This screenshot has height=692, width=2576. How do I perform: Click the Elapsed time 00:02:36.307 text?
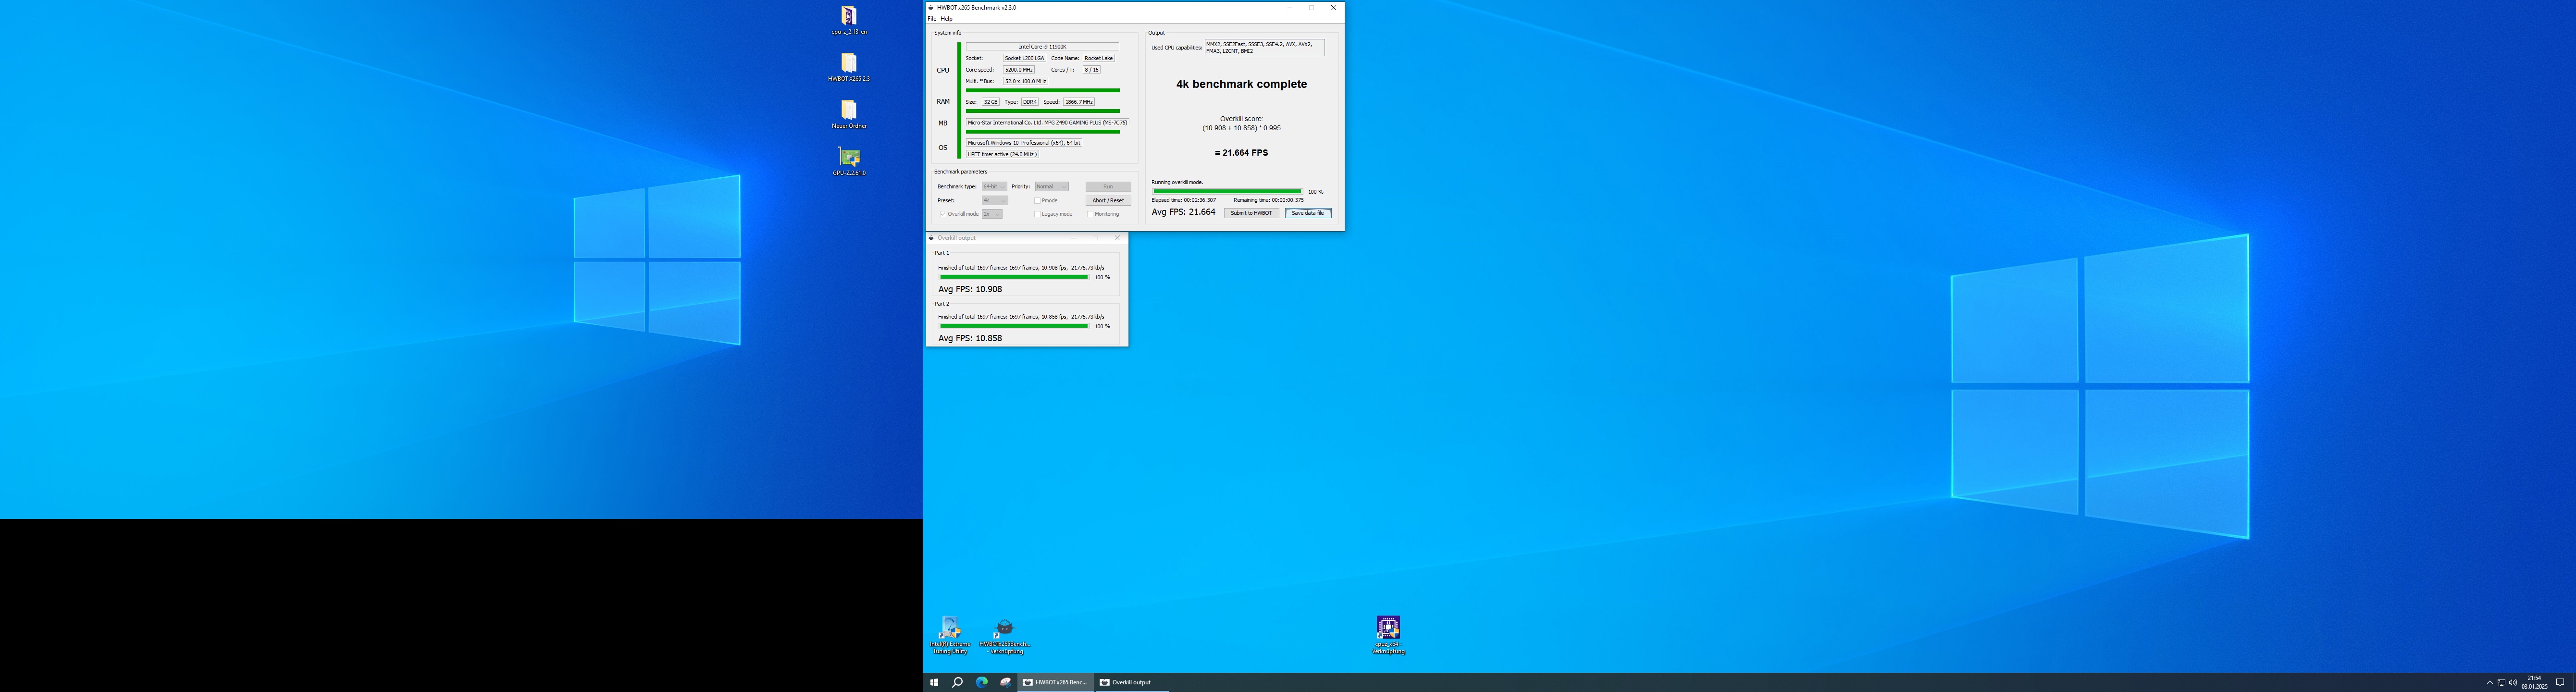tap(1184, 200)
